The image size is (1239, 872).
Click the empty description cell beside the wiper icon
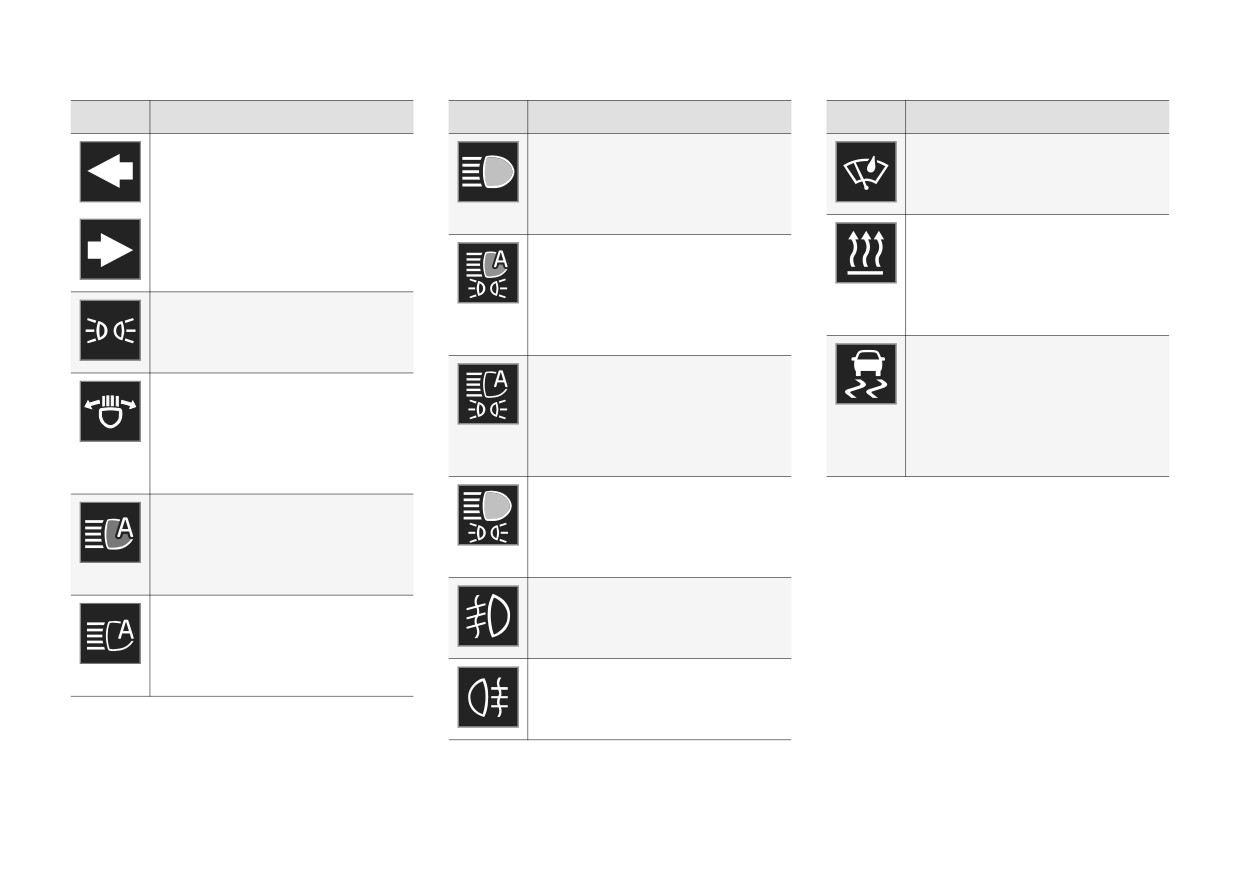pos(1037,174)
